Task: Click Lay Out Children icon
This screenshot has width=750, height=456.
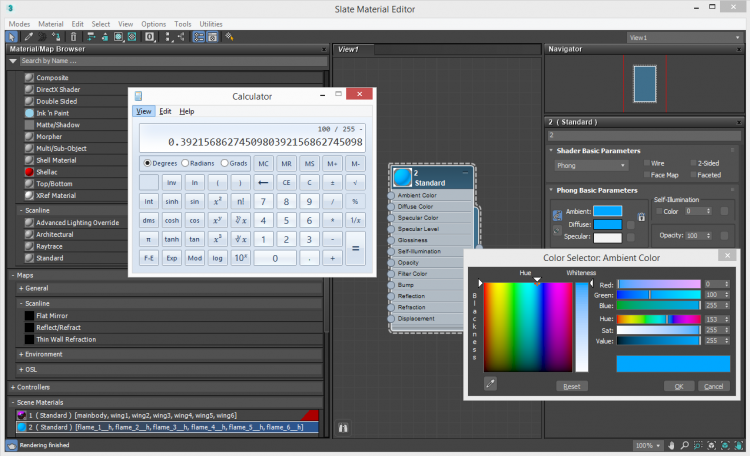Action: [x=181, y=37]
